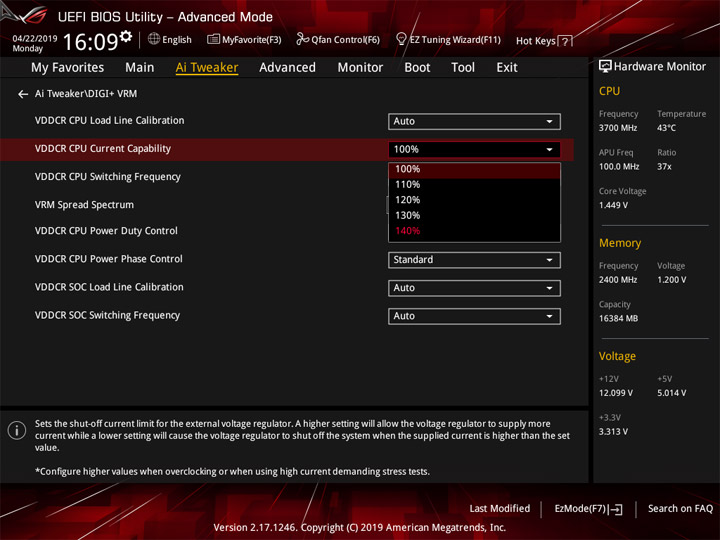Open VDDCR SOC Switching Frequency dropdown
The height and width of the screenshot is (540, 720).
[x=474, y=316]
